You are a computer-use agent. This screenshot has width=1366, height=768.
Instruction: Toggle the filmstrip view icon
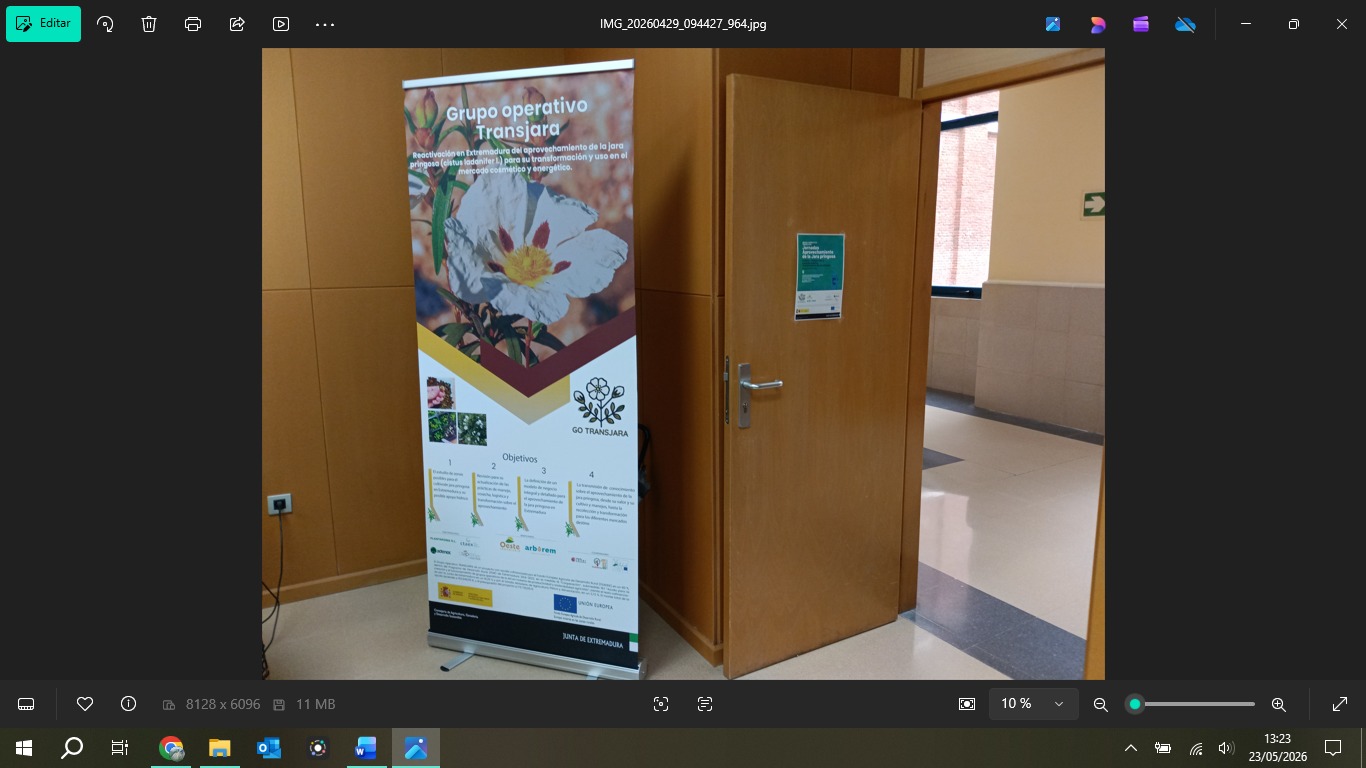pos(26,704)
